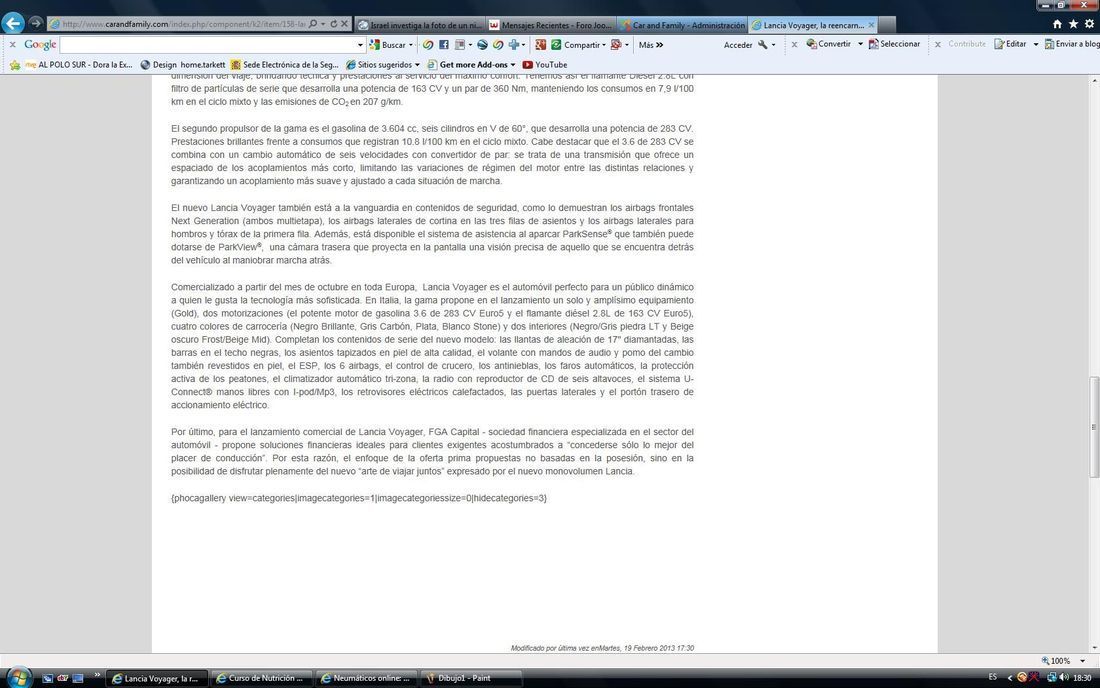Screen dimensions: 1100x688
Task: Focus the Google toolbar search field
Action: [x=208, y=45]
